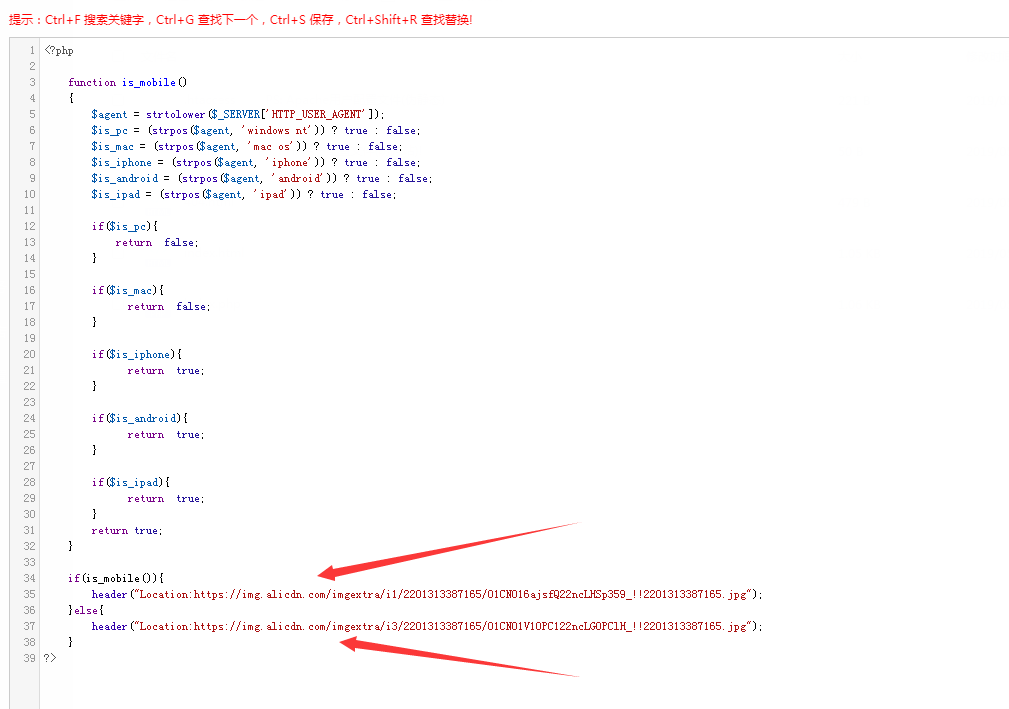Screen dimensions: 1009x709
Task: Click the }else{ line
Action: [x=86, y=610]
